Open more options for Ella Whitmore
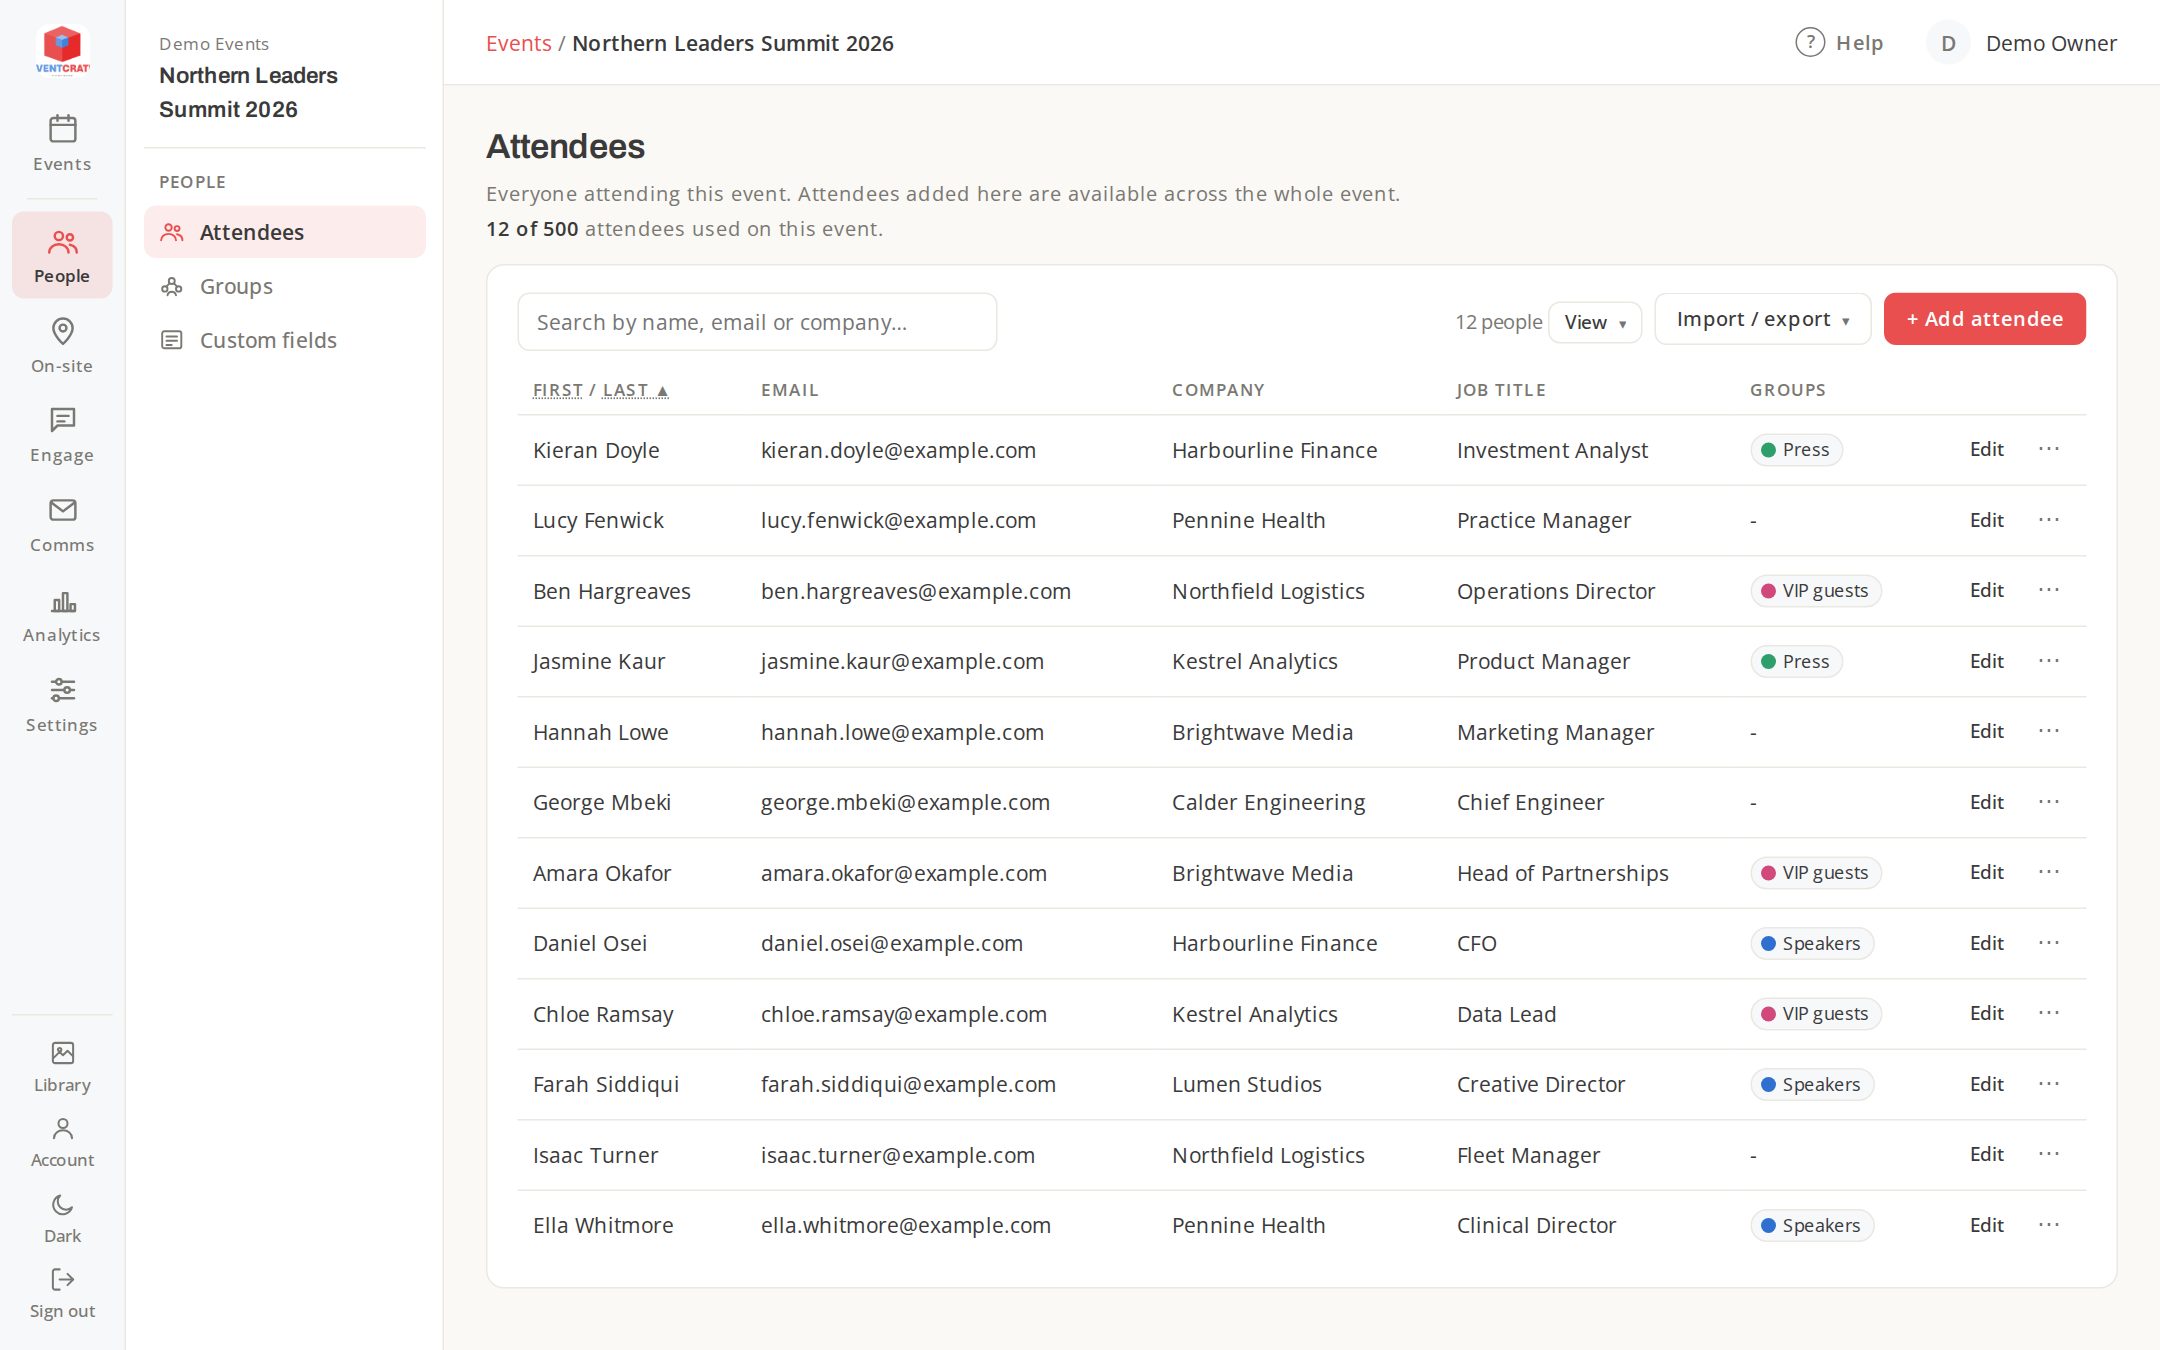This screenshot has height=1350, width=2160. [2049, 1225]
